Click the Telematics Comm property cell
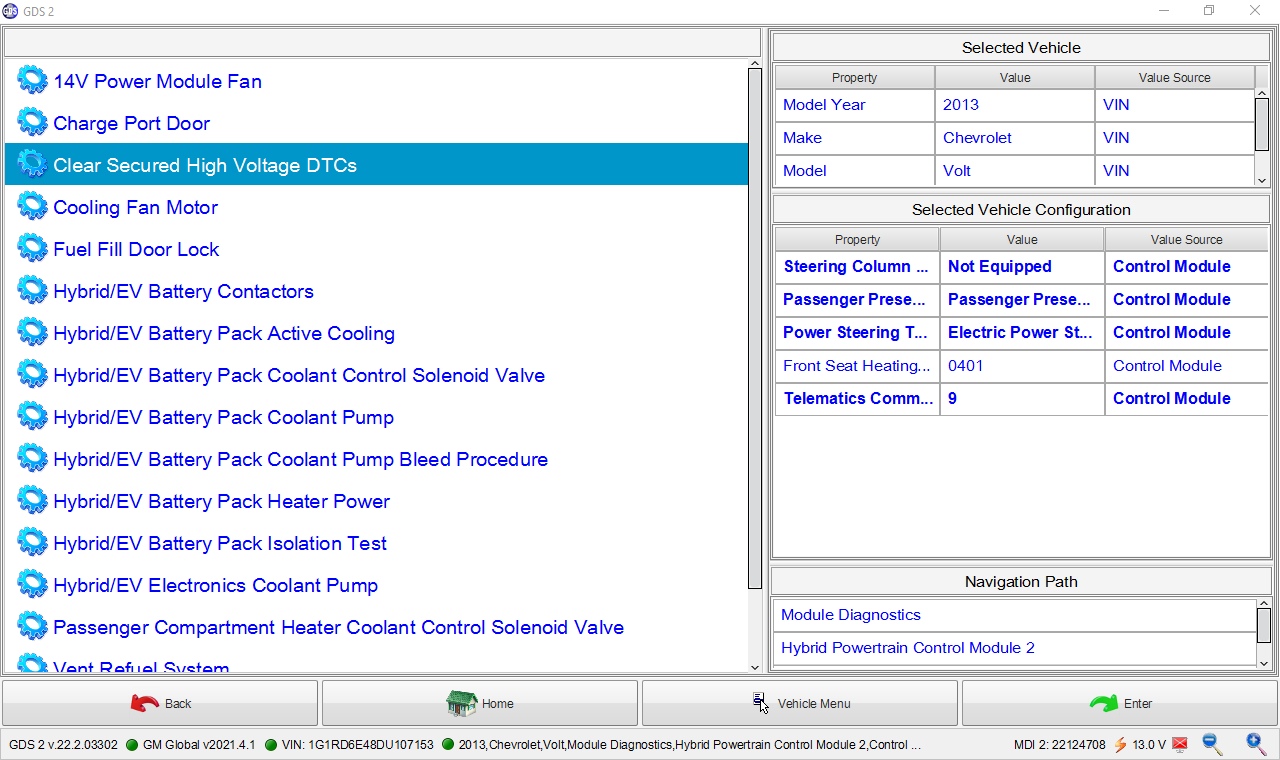1280x760 pixels. (857, 399)
